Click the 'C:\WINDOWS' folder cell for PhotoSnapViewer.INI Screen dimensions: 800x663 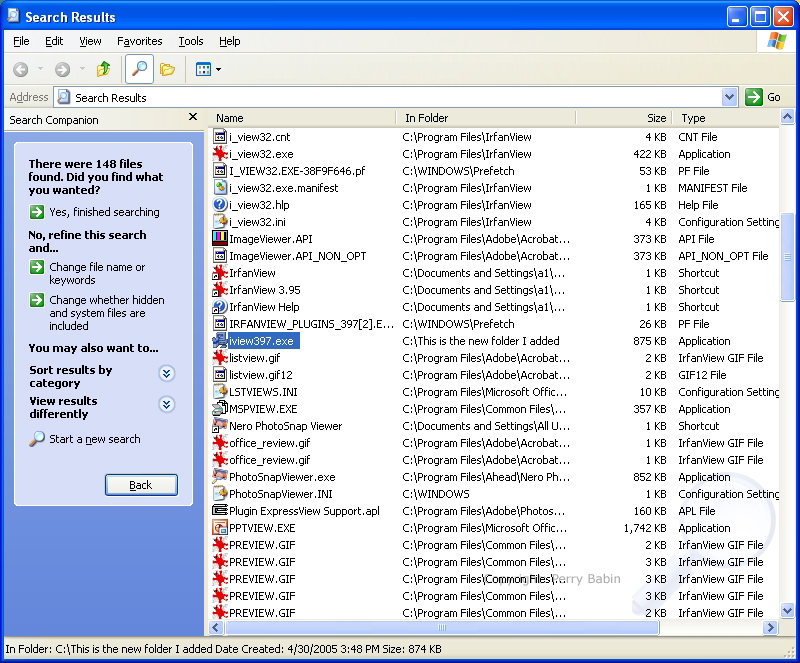pyautogui.click(x=436, y=494)
